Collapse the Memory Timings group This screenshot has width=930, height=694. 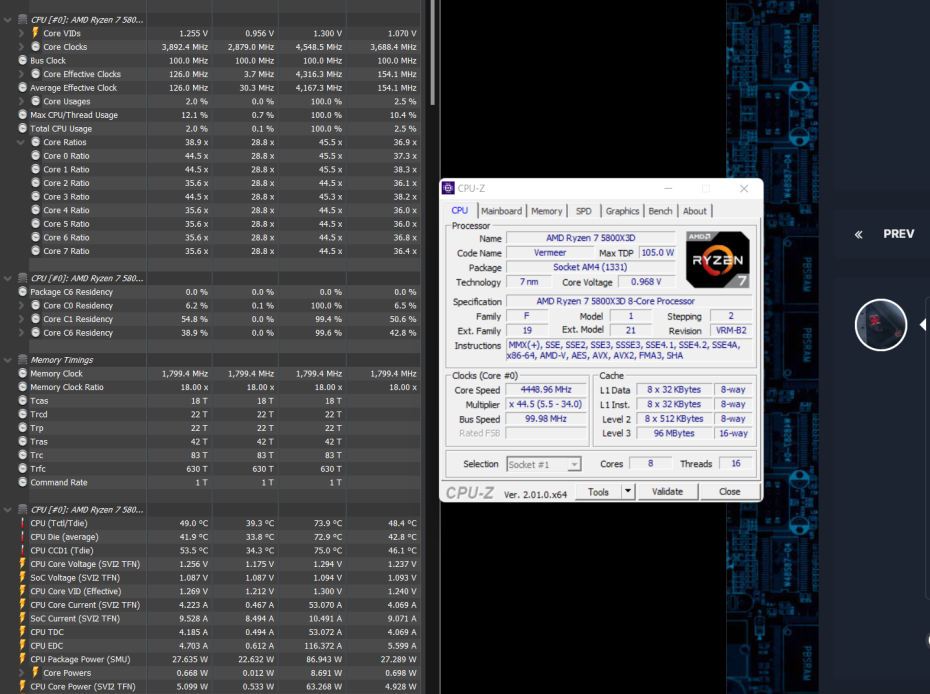pos(8,360)
